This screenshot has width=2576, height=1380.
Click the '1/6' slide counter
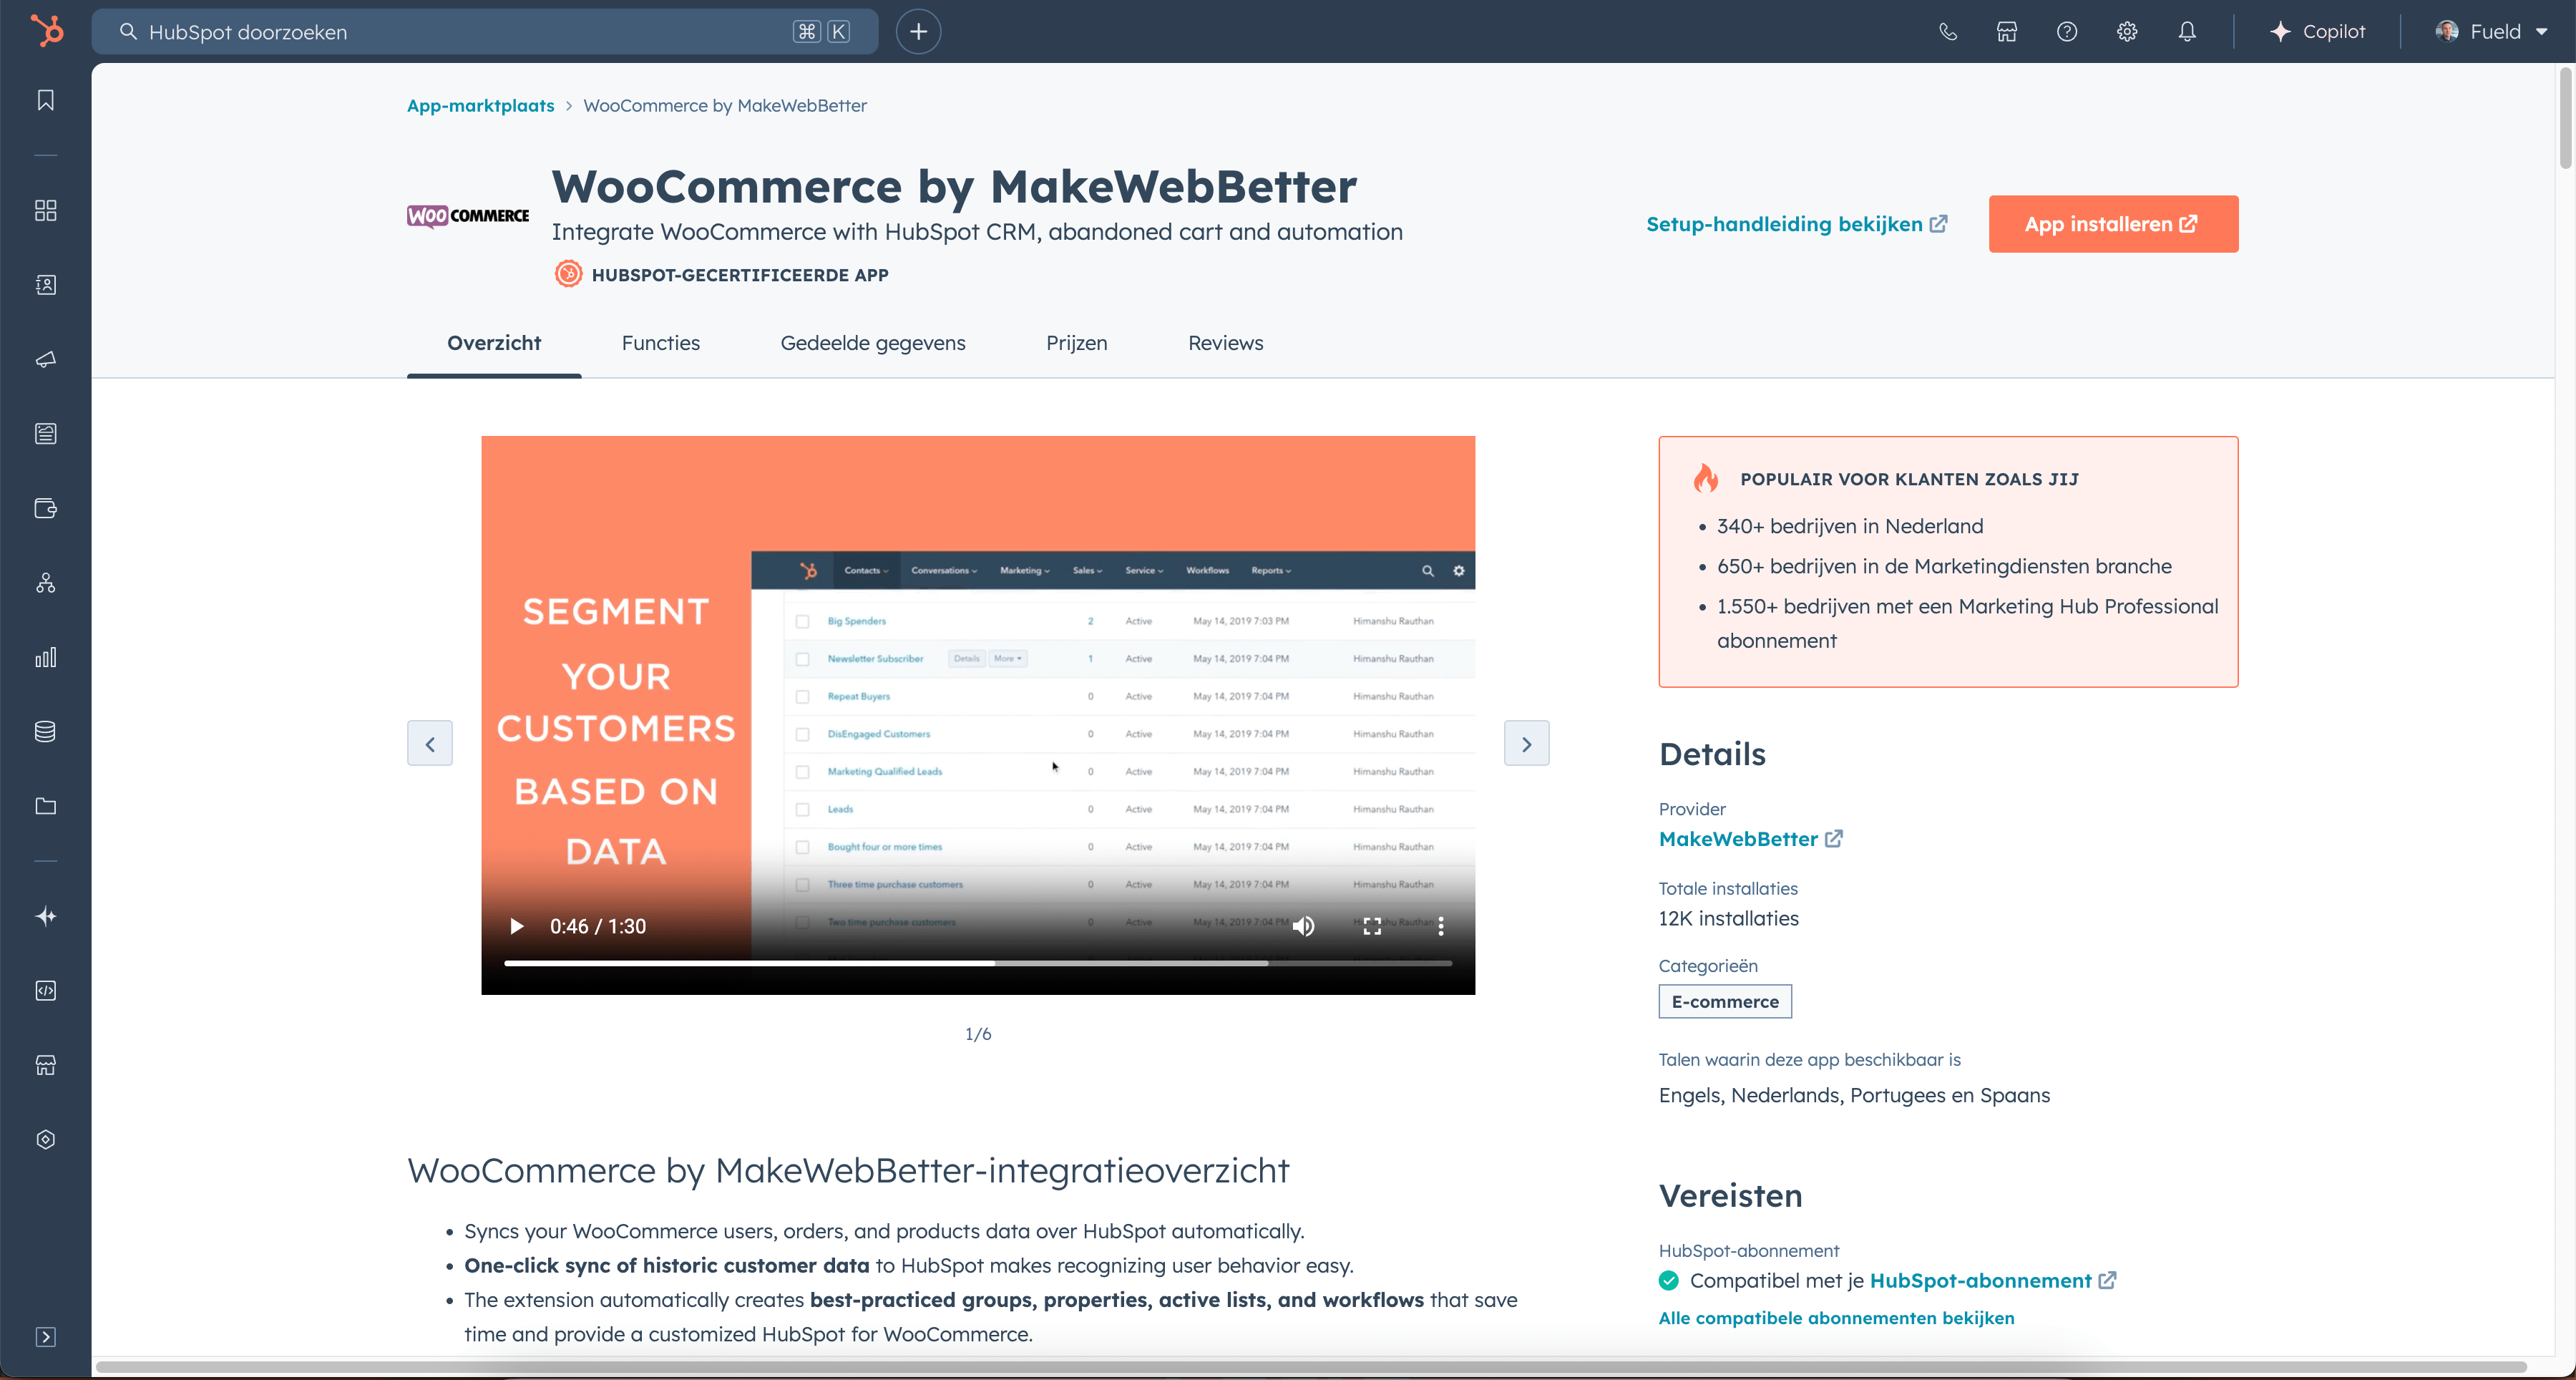pyautogui.click(x=978, y=1034)
